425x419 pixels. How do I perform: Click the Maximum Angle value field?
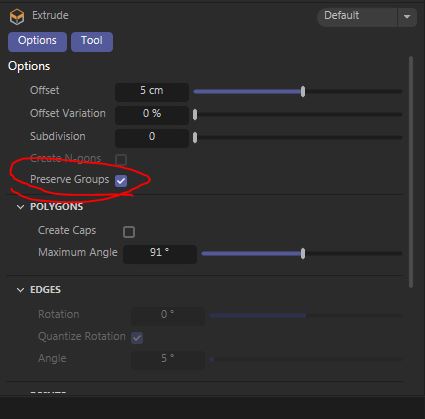coord(160,254)
